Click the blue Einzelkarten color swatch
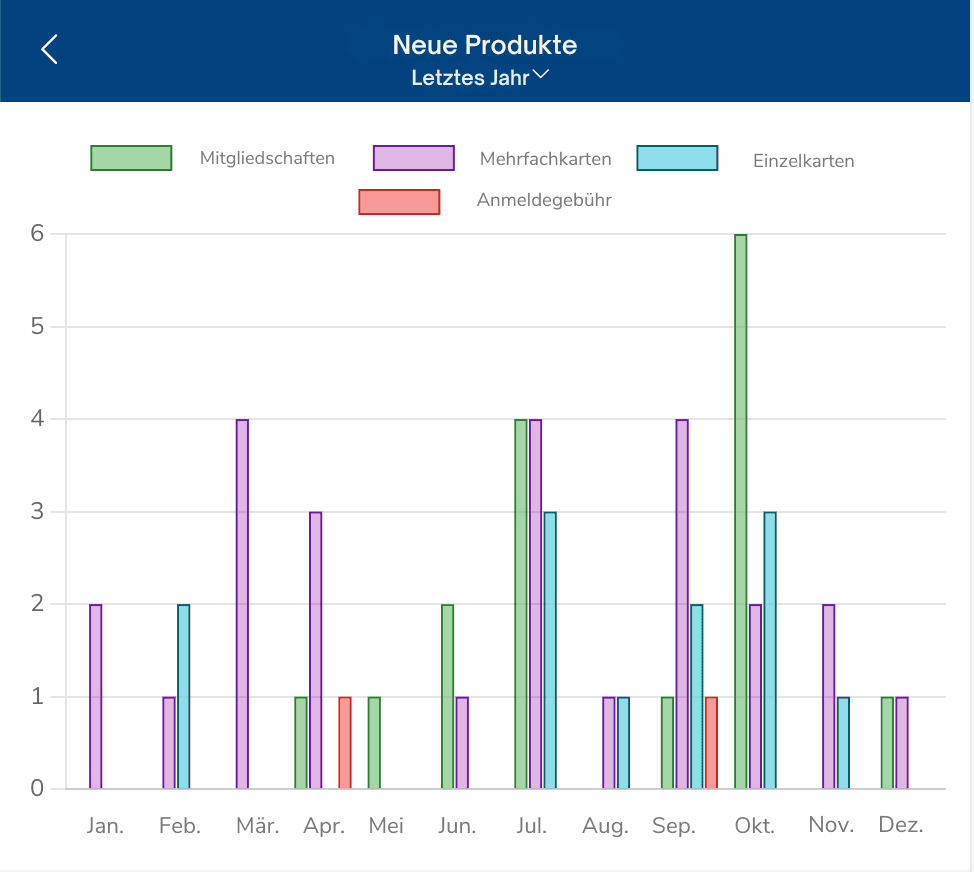This screenshot has width=974, height=872. click(677, 158)
